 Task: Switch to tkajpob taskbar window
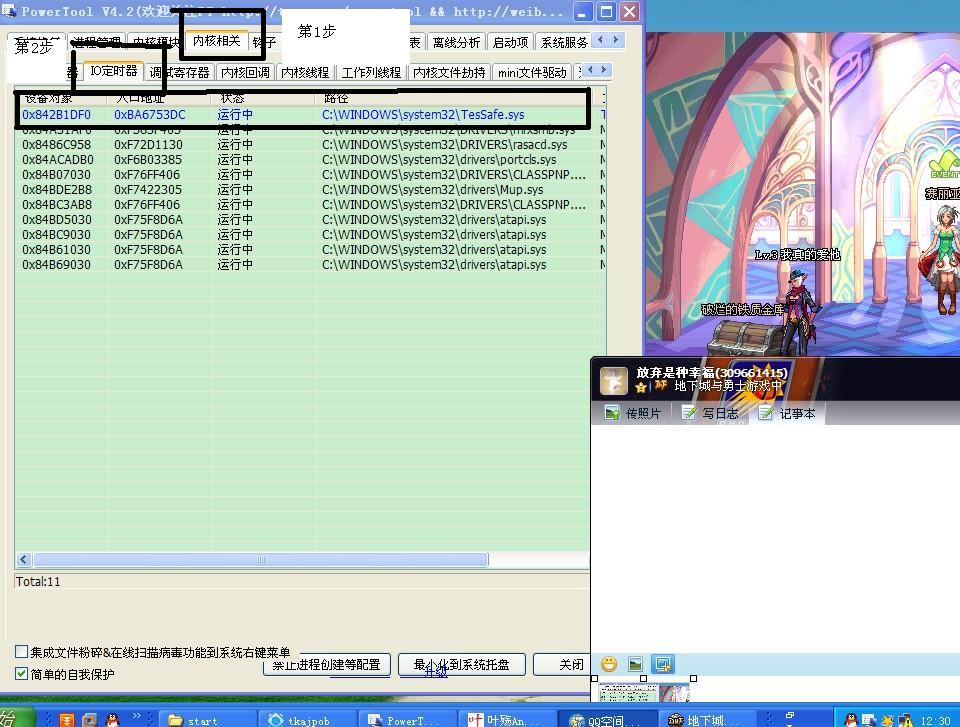(x=307, y=720)
